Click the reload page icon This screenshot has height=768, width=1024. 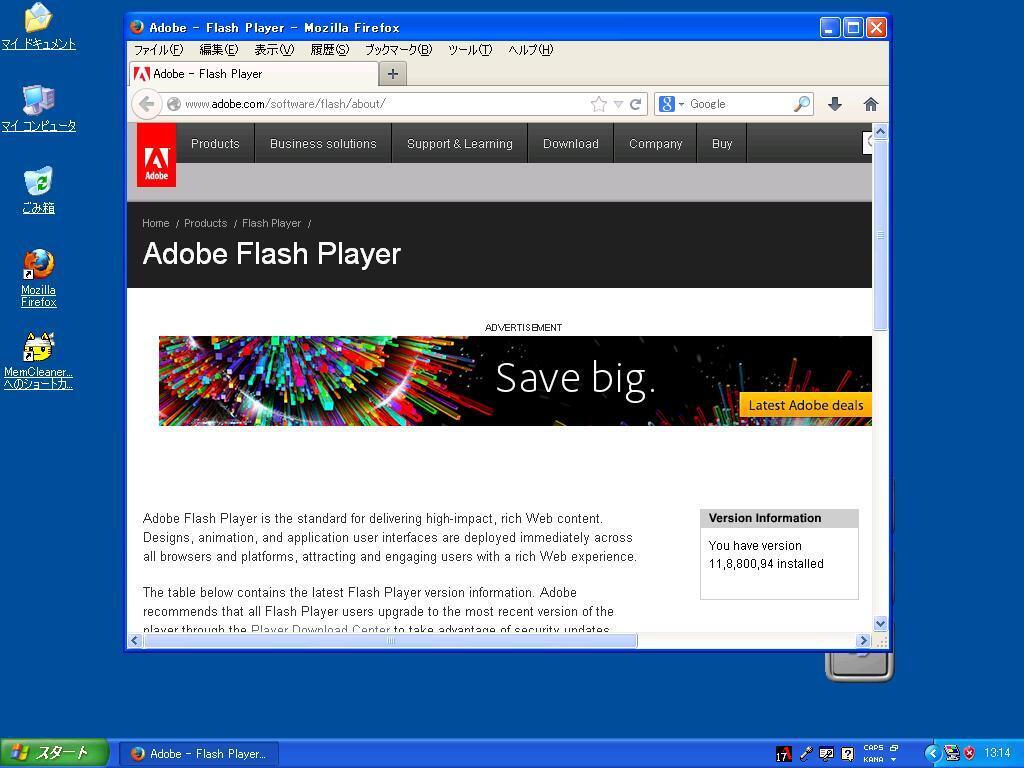635,104
